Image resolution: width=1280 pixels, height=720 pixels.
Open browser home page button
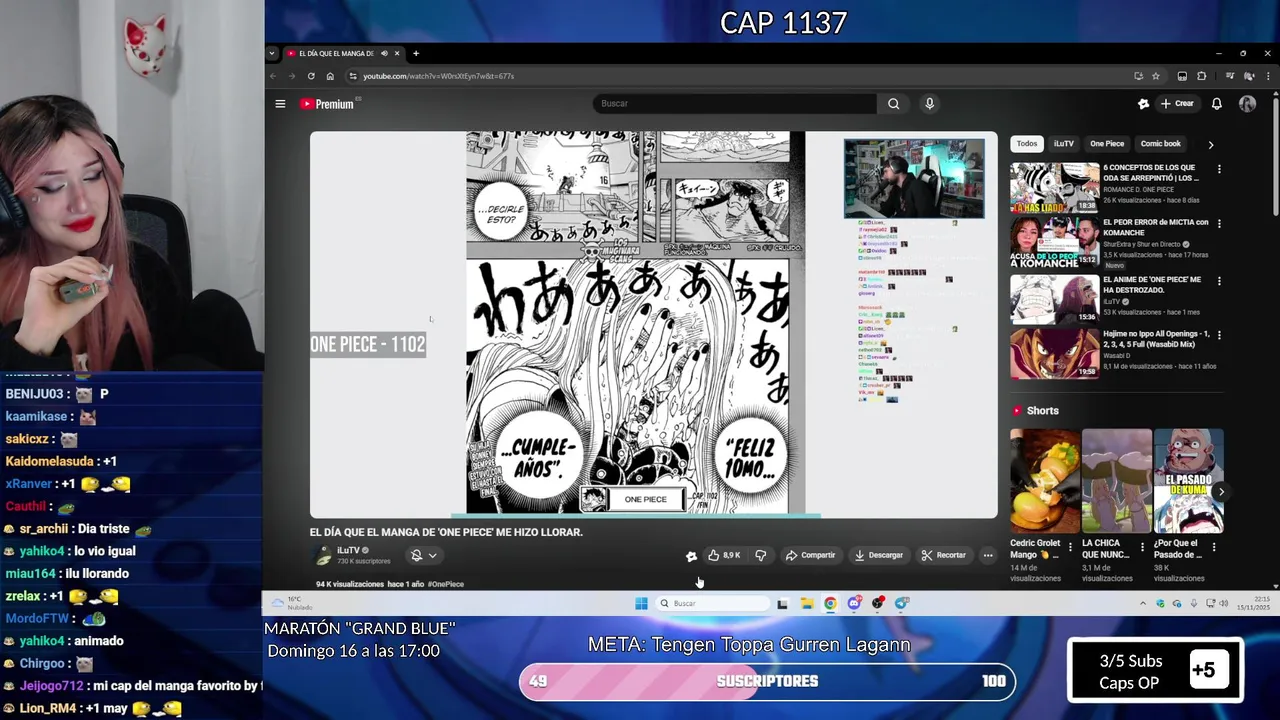pos(330,76)
